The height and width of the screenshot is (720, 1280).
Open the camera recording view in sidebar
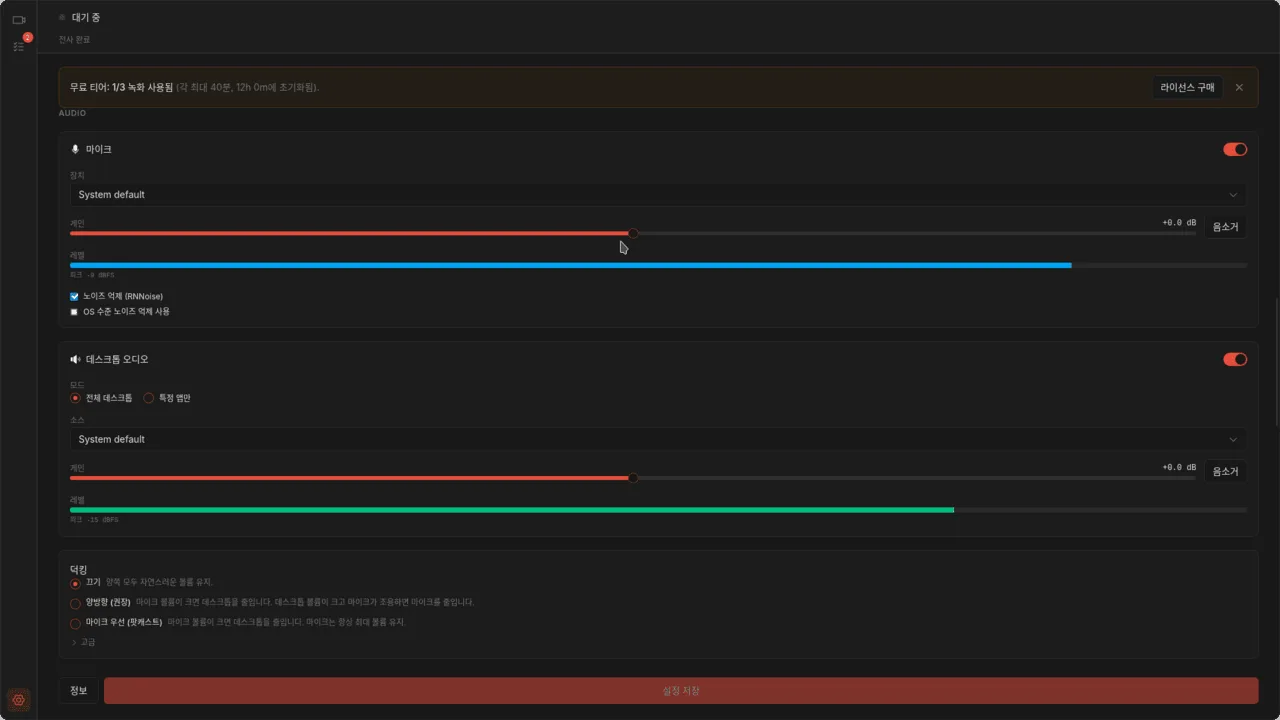[18, 19]
